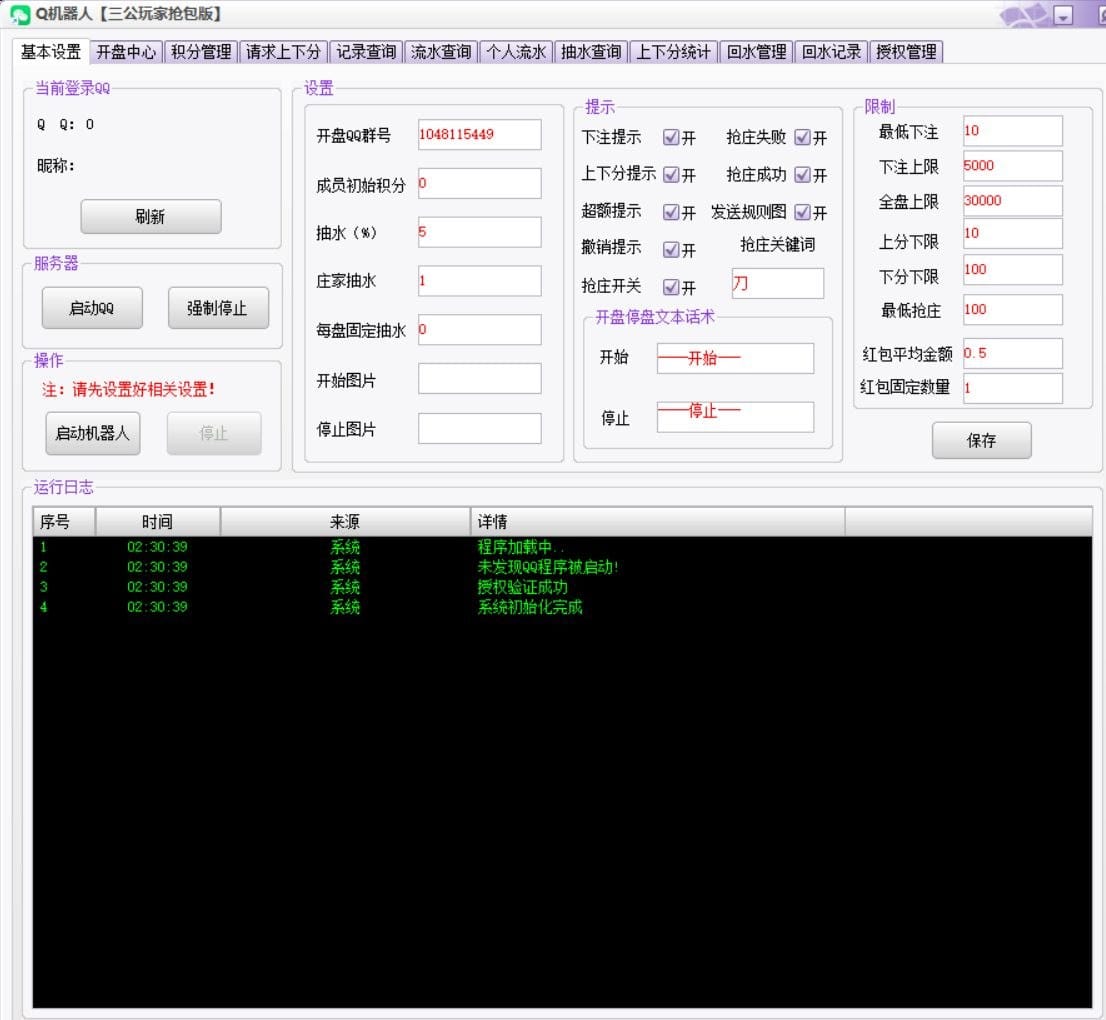Image resolution: width=1106 pixels, height=1020 pixels.
Task: Click the 停止图片 input field
Action: coord(480,428)
